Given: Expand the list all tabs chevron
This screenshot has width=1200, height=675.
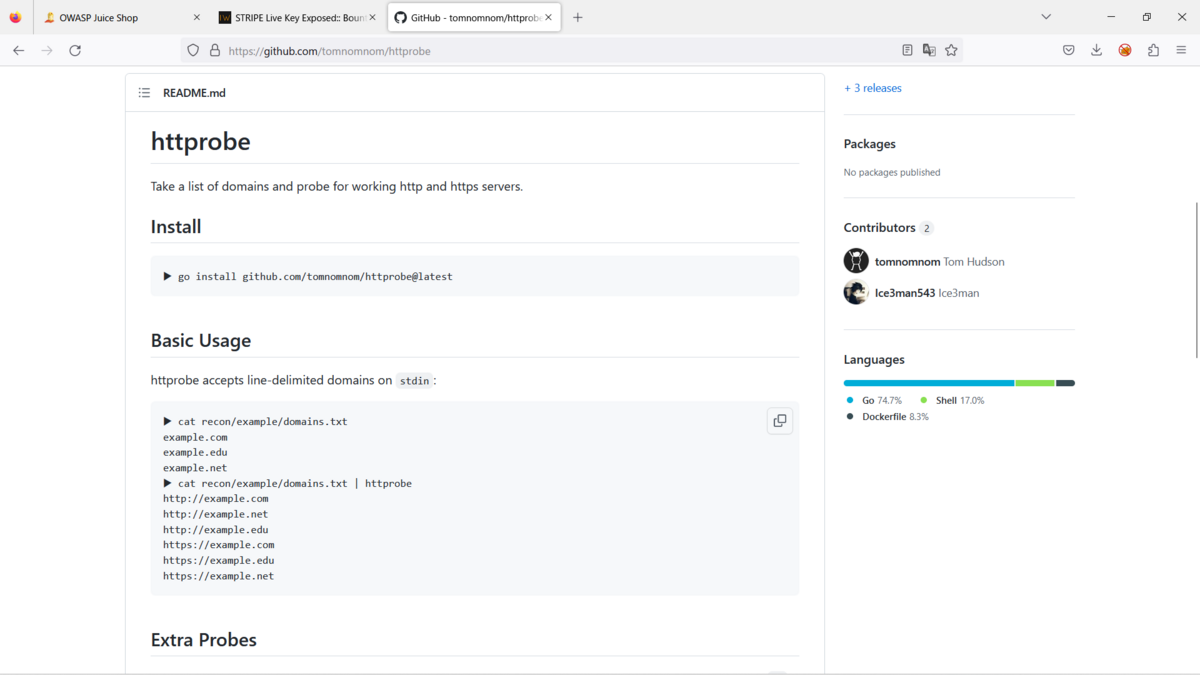Looking at the screenshot, I should click(x=1046, y=17).
